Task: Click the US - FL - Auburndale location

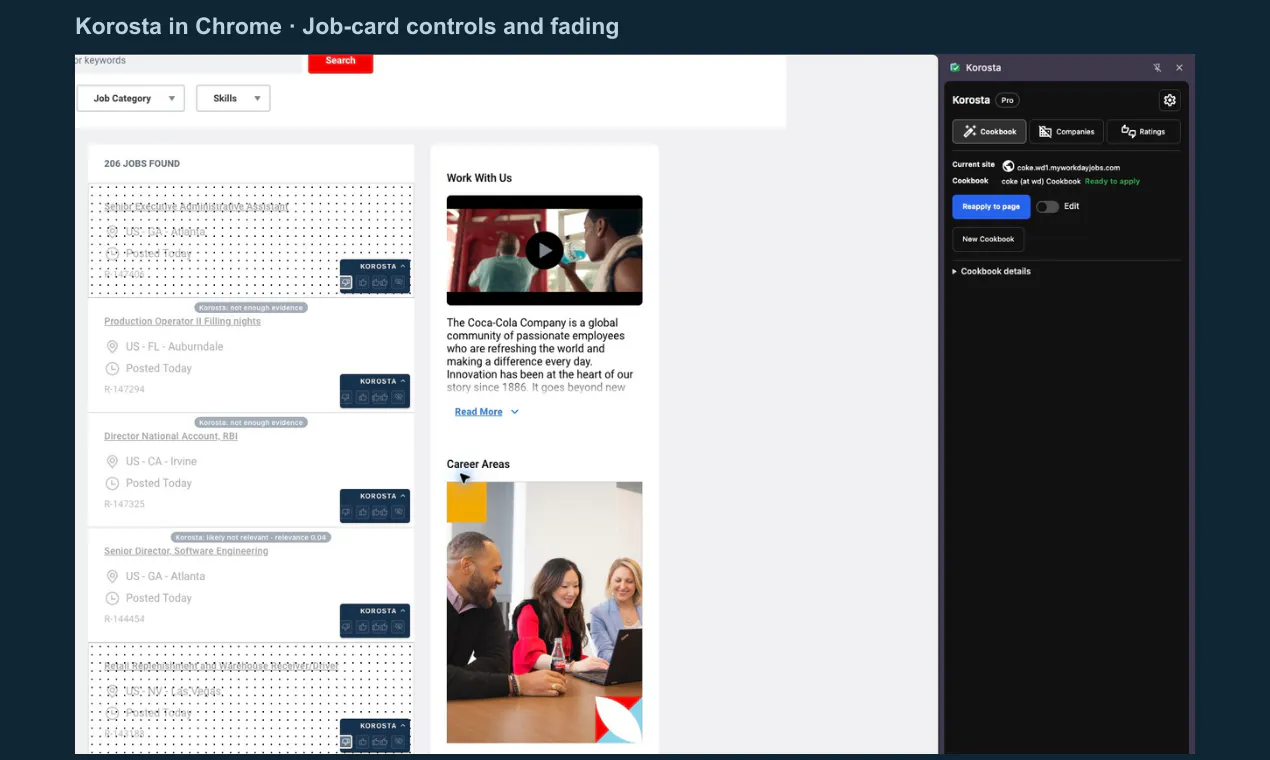Action: point(175,347)
